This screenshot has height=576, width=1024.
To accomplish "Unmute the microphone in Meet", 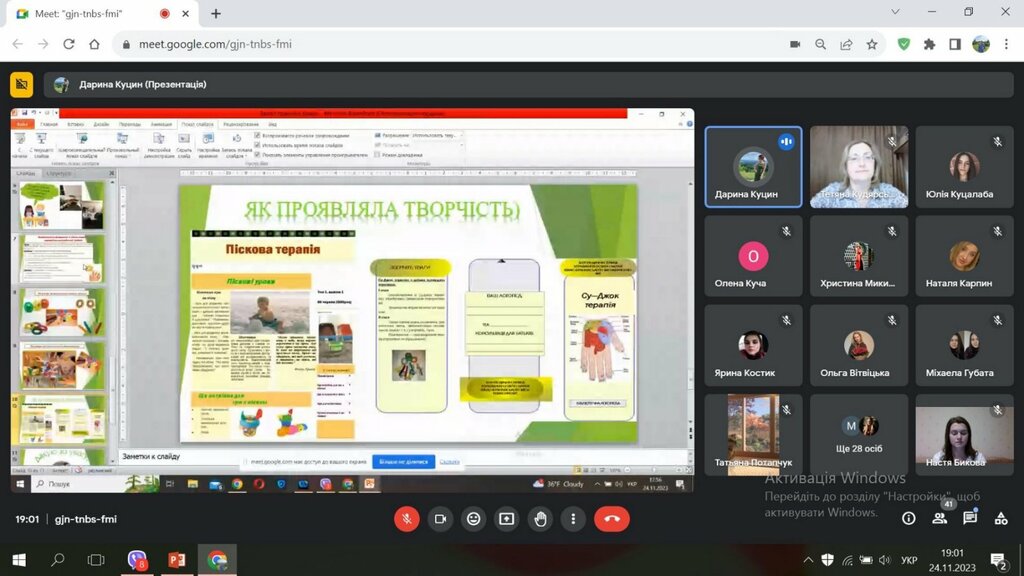I will (406, 518).
